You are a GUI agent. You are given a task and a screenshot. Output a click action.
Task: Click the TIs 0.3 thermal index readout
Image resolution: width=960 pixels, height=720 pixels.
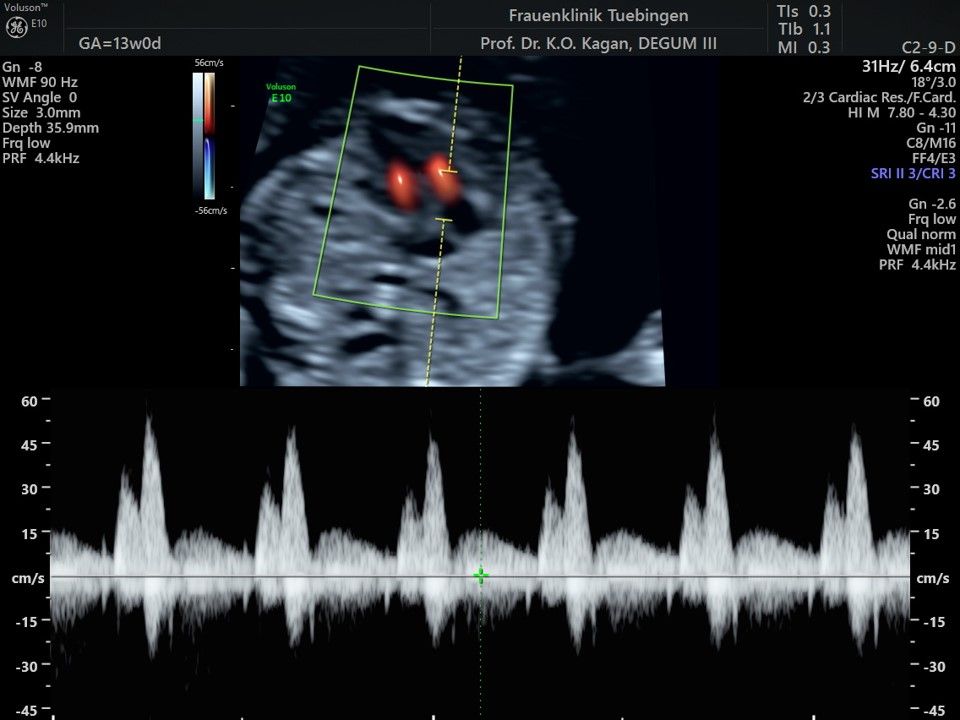(x=803, y=11)
